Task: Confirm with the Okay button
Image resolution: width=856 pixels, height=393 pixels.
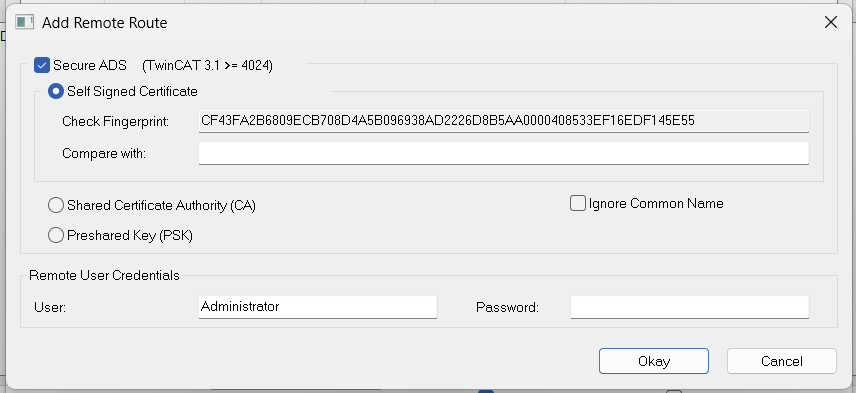Action: coord(653,361)
